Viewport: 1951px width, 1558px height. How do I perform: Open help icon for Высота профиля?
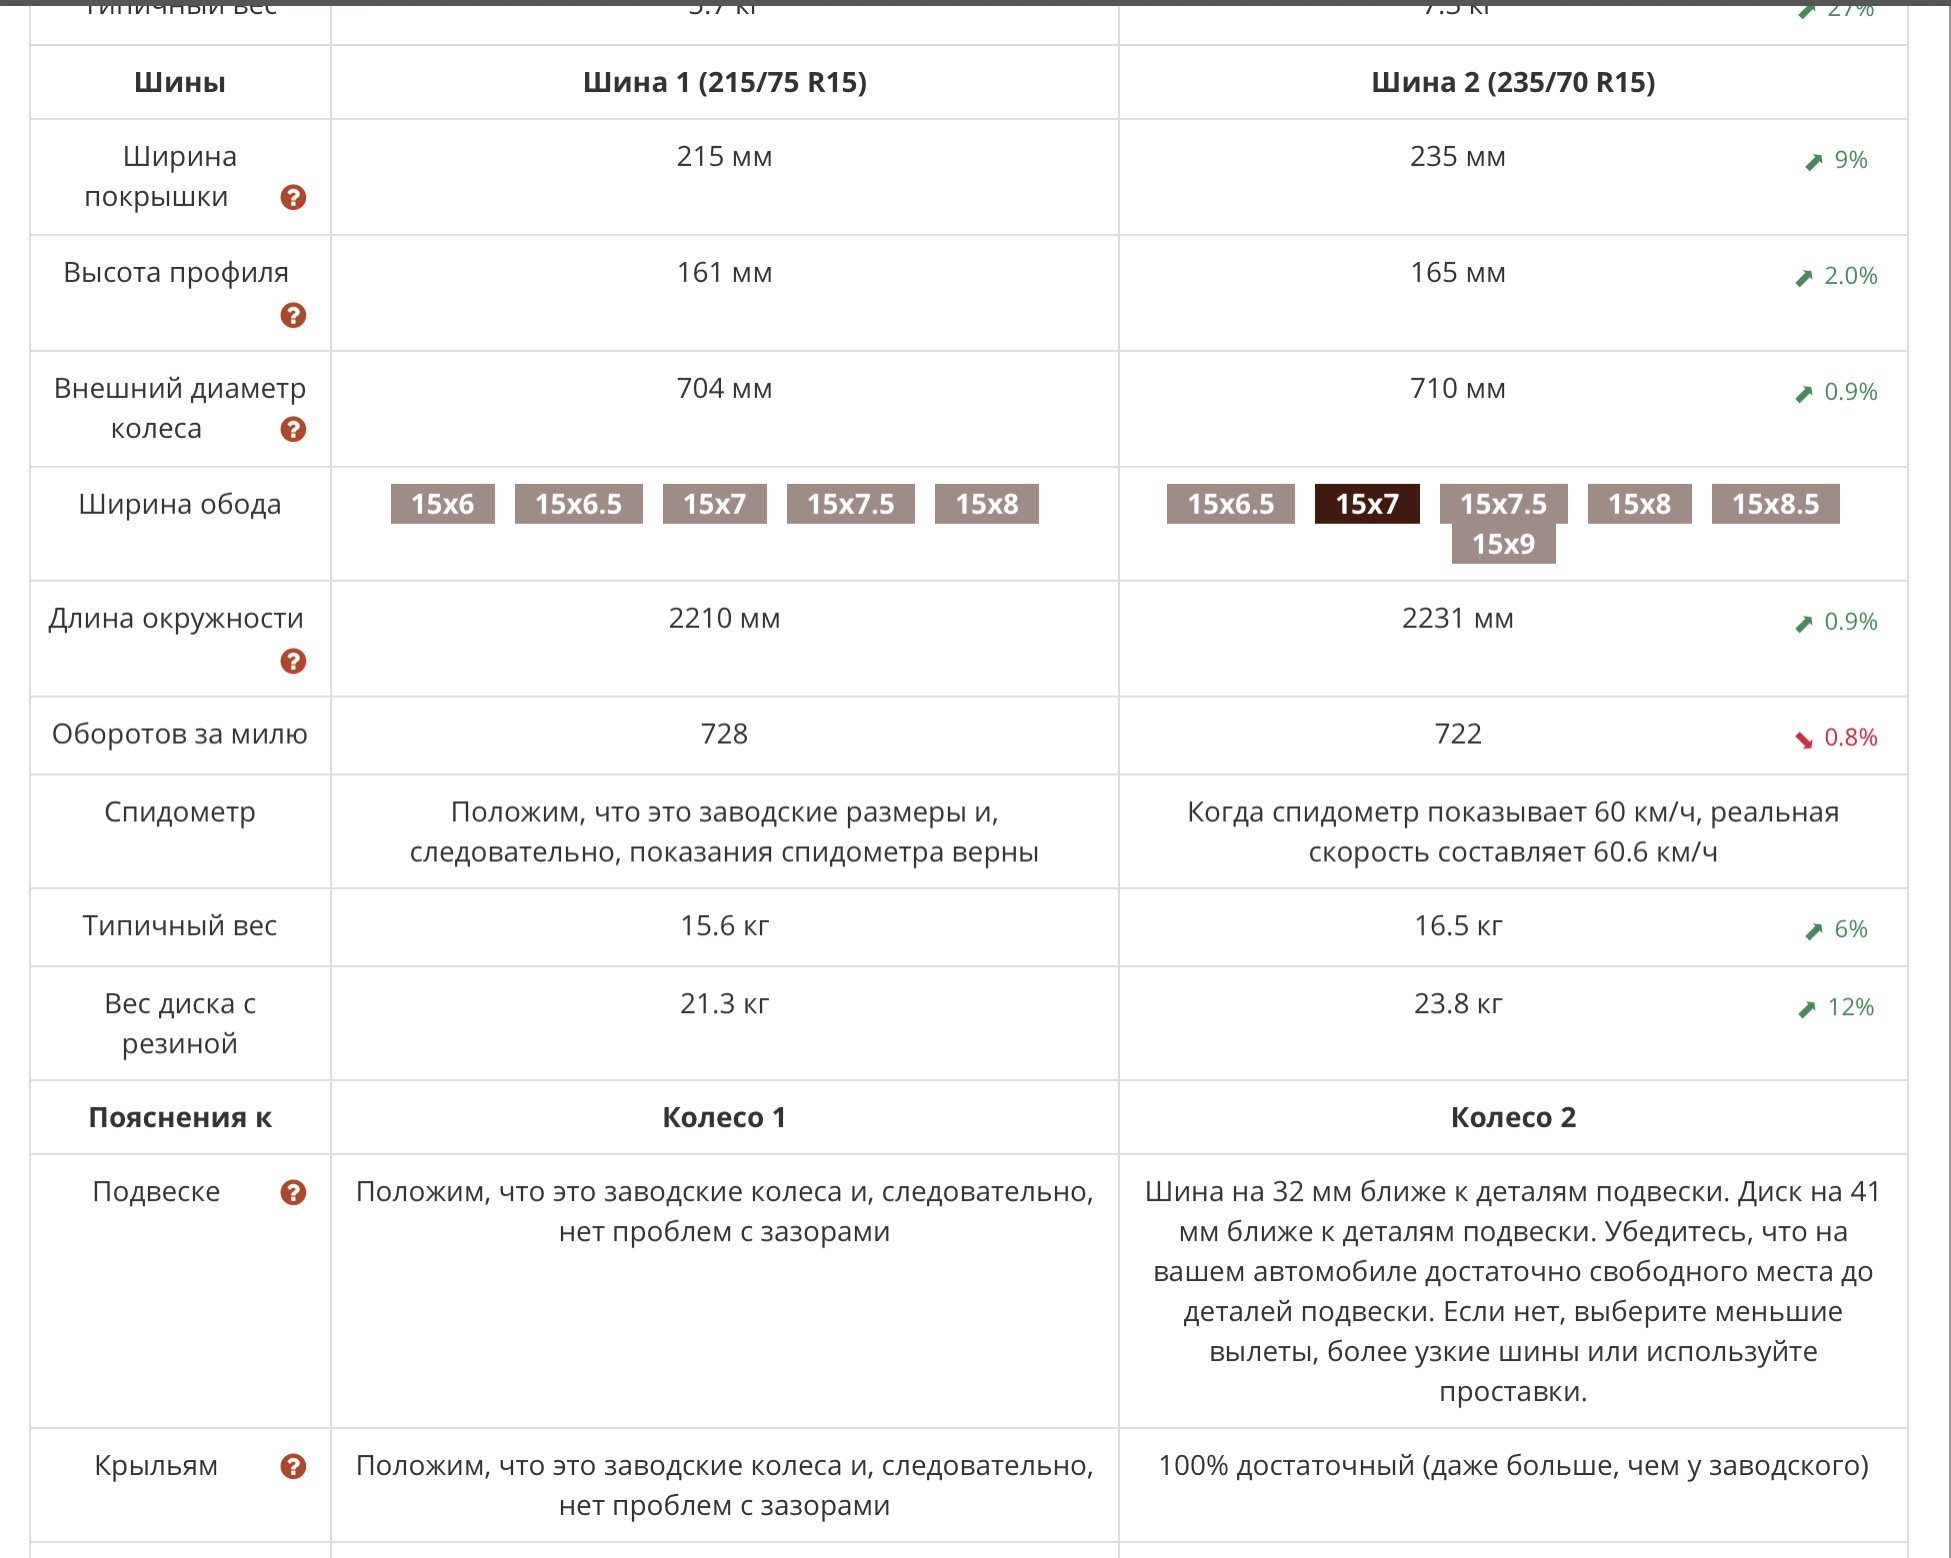tap(293, 315)
